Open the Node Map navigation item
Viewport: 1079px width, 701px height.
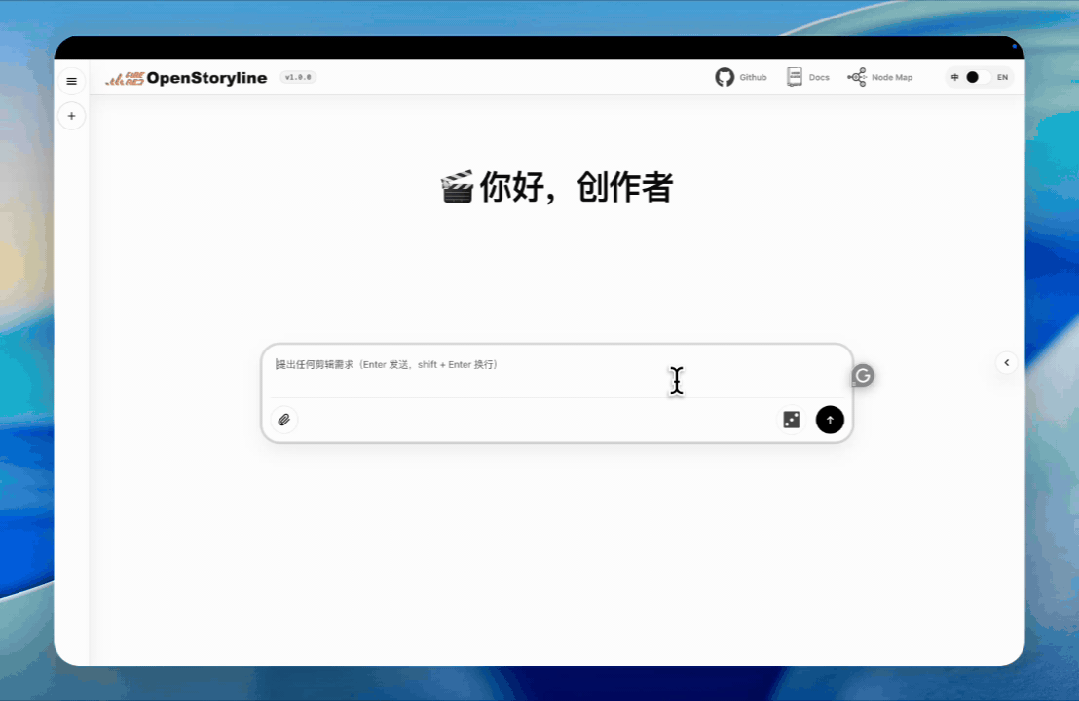879,76
